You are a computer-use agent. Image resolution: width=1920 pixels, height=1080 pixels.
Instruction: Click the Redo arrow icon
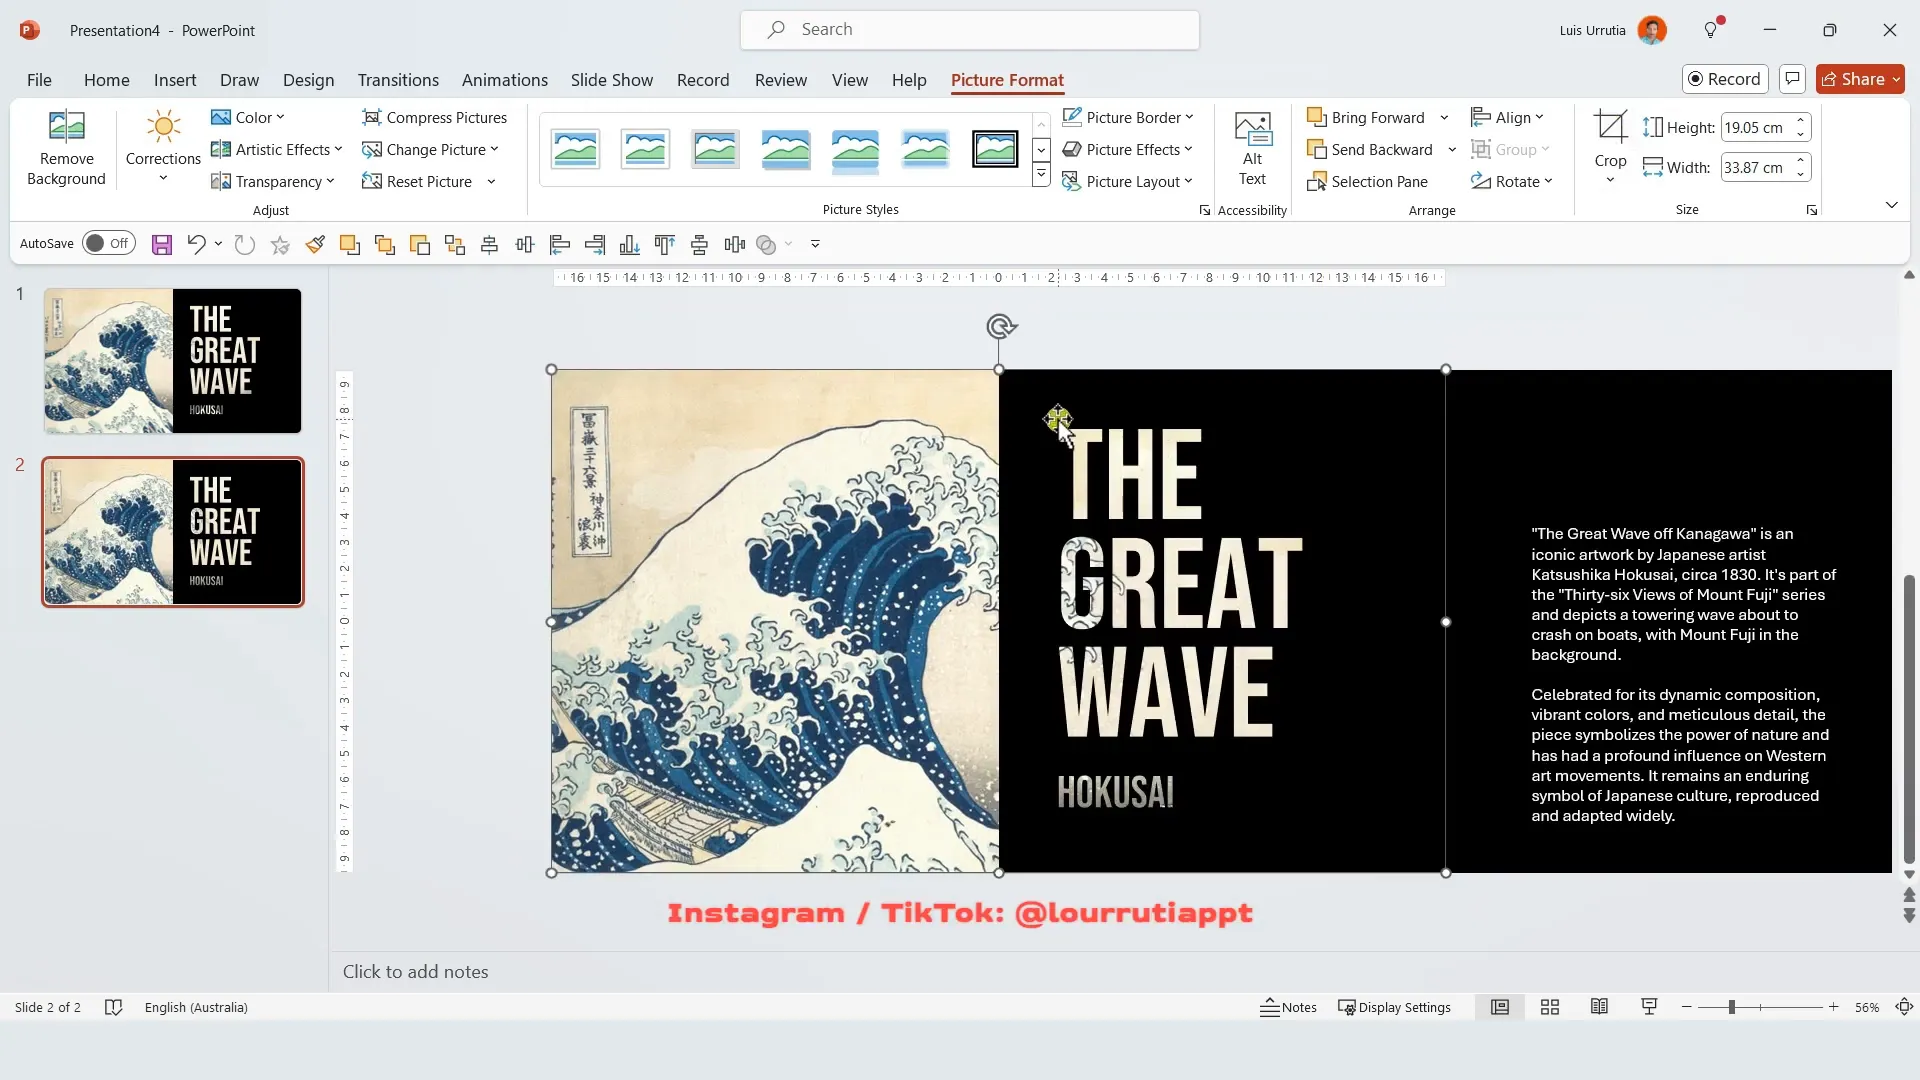pos(245,244)
